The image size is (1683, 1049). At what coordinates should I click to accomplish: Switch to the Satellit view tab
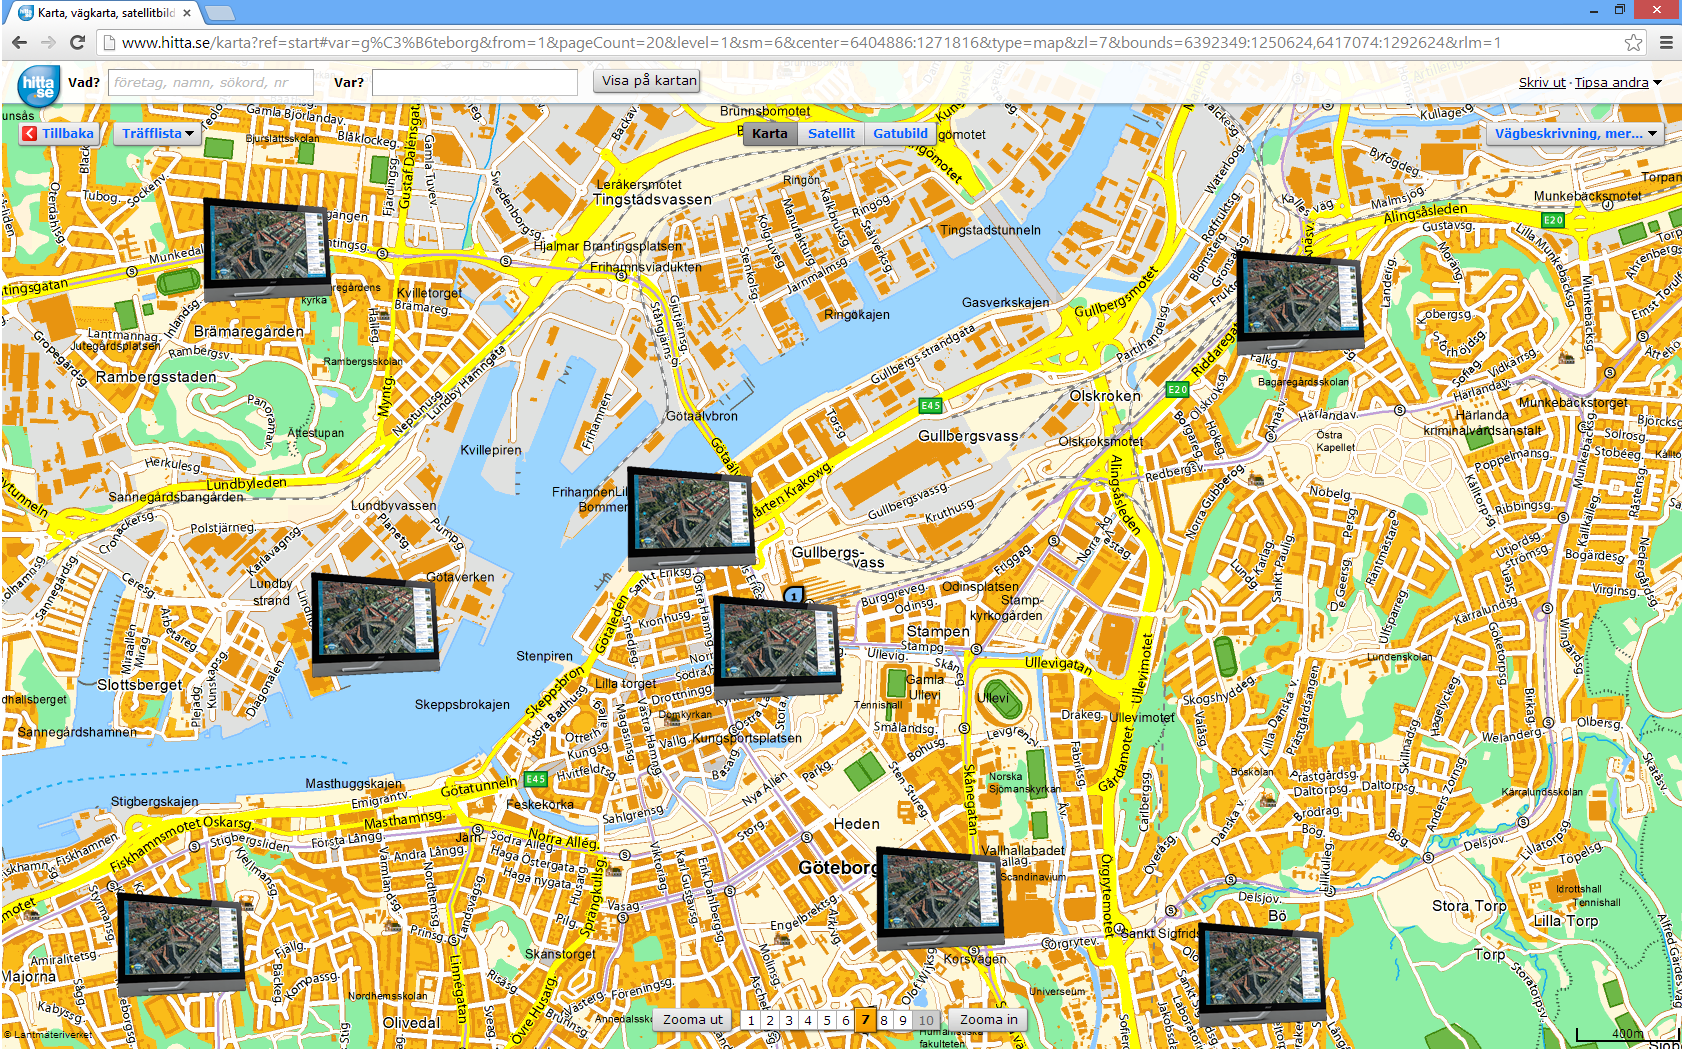coord(831,134)
